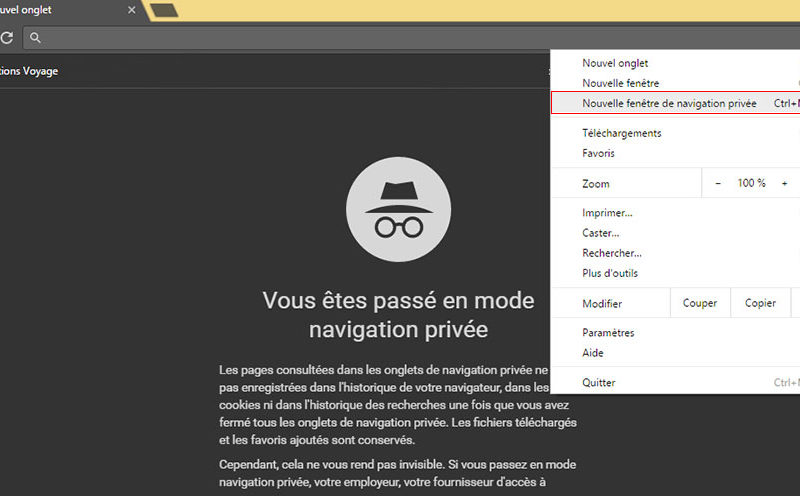The height and width of the screenshot is (496, 800).
Task: Select Imprimer... in the menu
Action: (607, 213)
